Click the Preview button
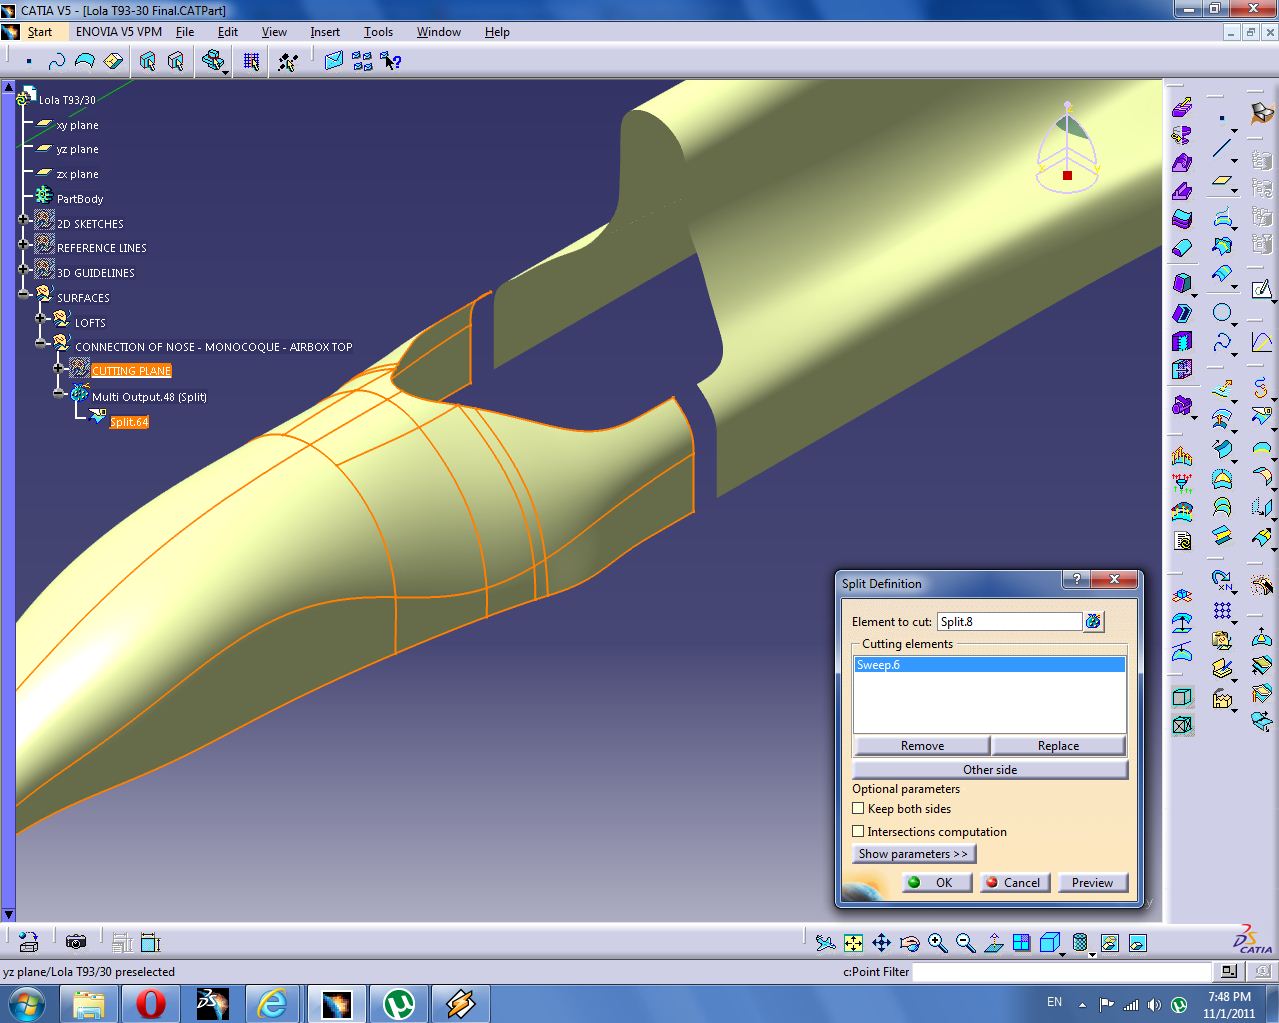The width and height of the screenshot is (1279, 1023). point(1092,882)
